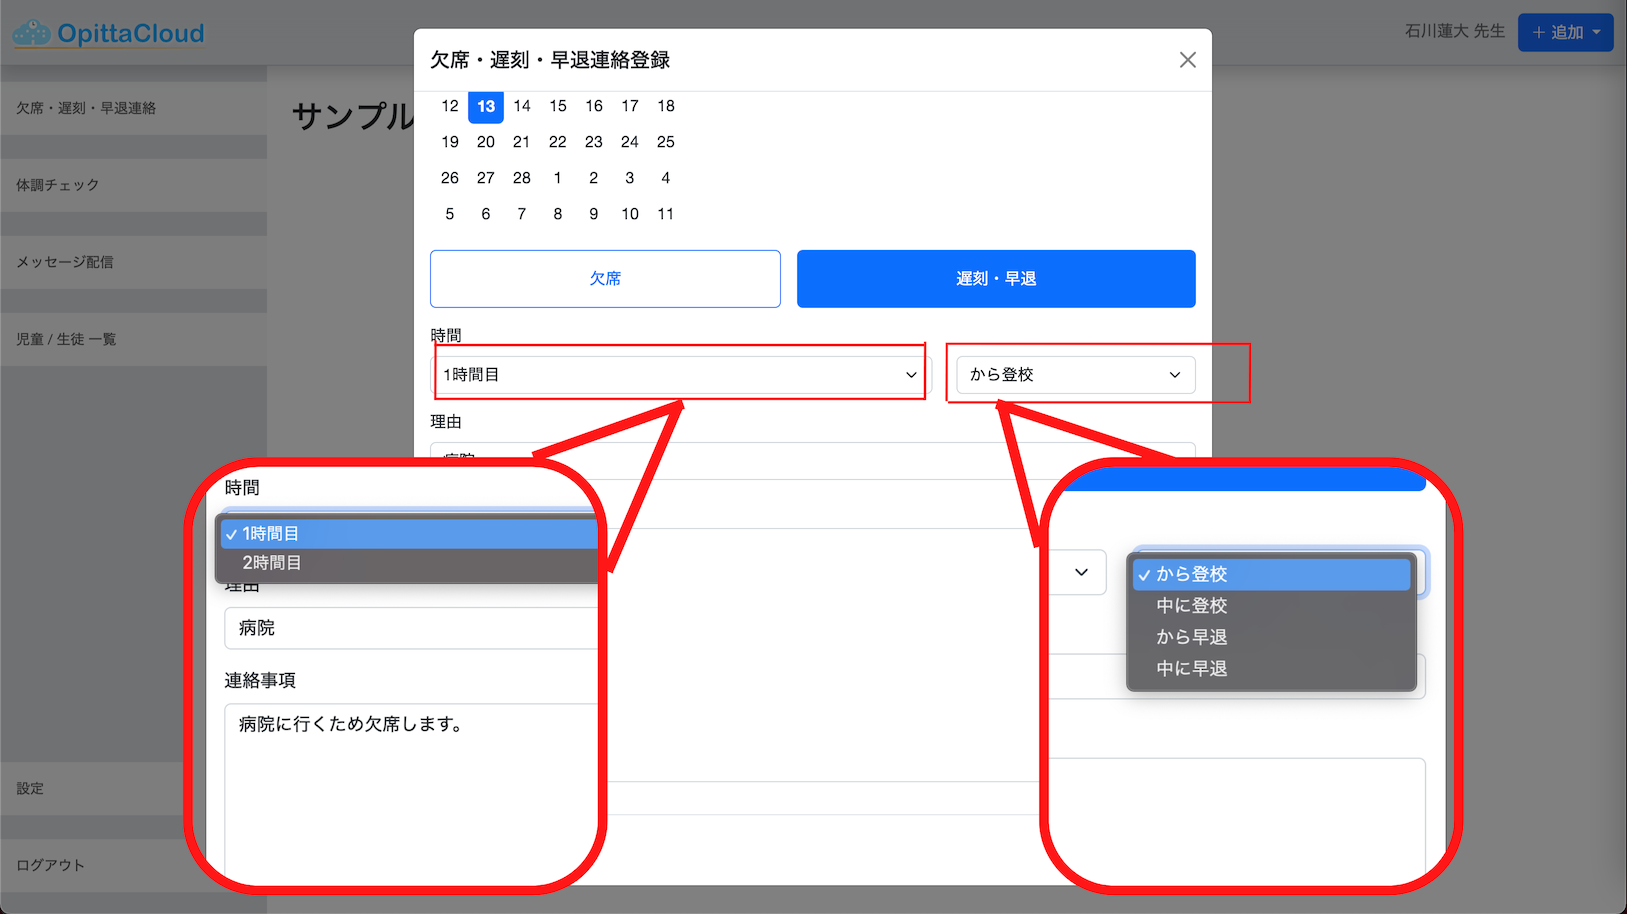Select calendar date 15
Image resolution: width=1627 pixels, height=914 pixels.
tap(558, 106)
